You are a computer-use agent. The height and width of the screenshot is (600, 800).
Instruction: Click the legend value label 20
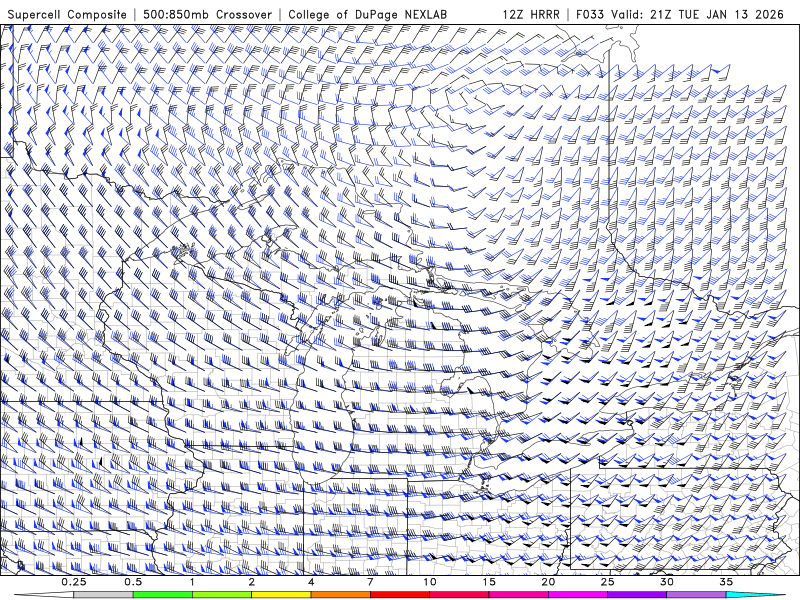tap(548, 582)
